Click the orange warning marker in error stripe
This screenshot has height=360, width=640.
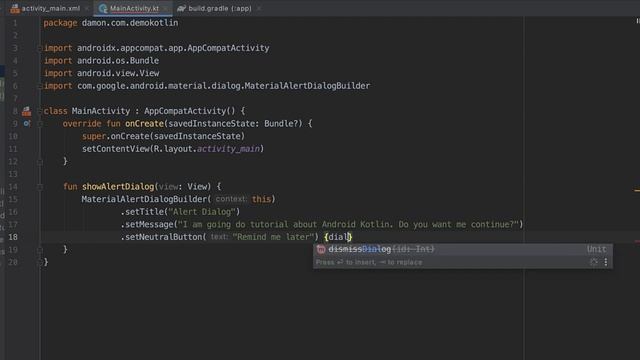tap(637, 190)
